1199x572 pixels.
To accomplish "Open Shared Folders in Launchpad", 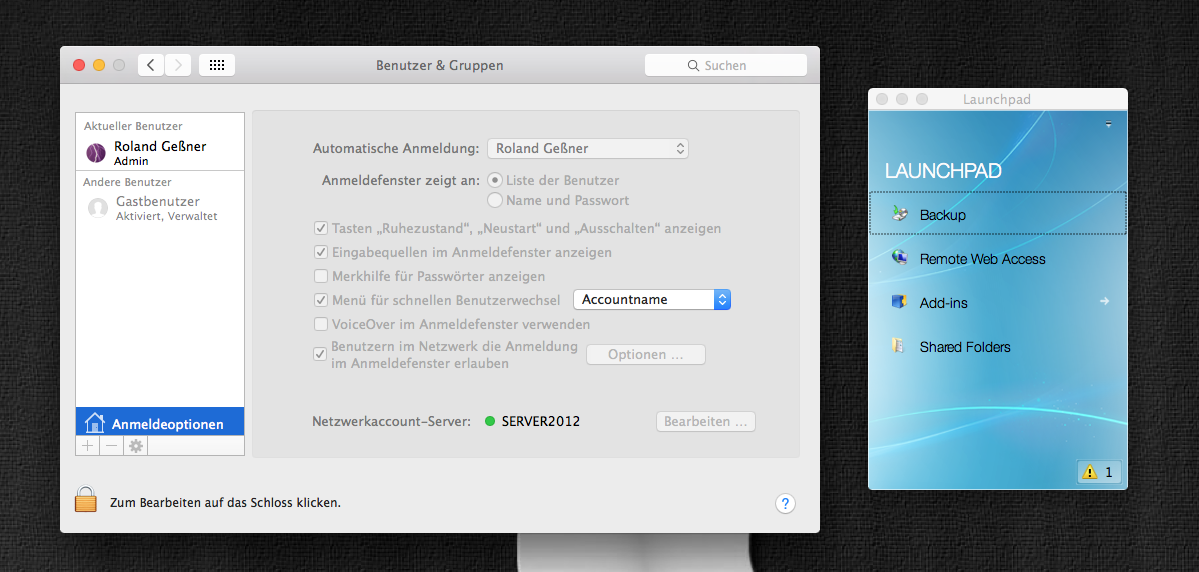I will point(997,346).
